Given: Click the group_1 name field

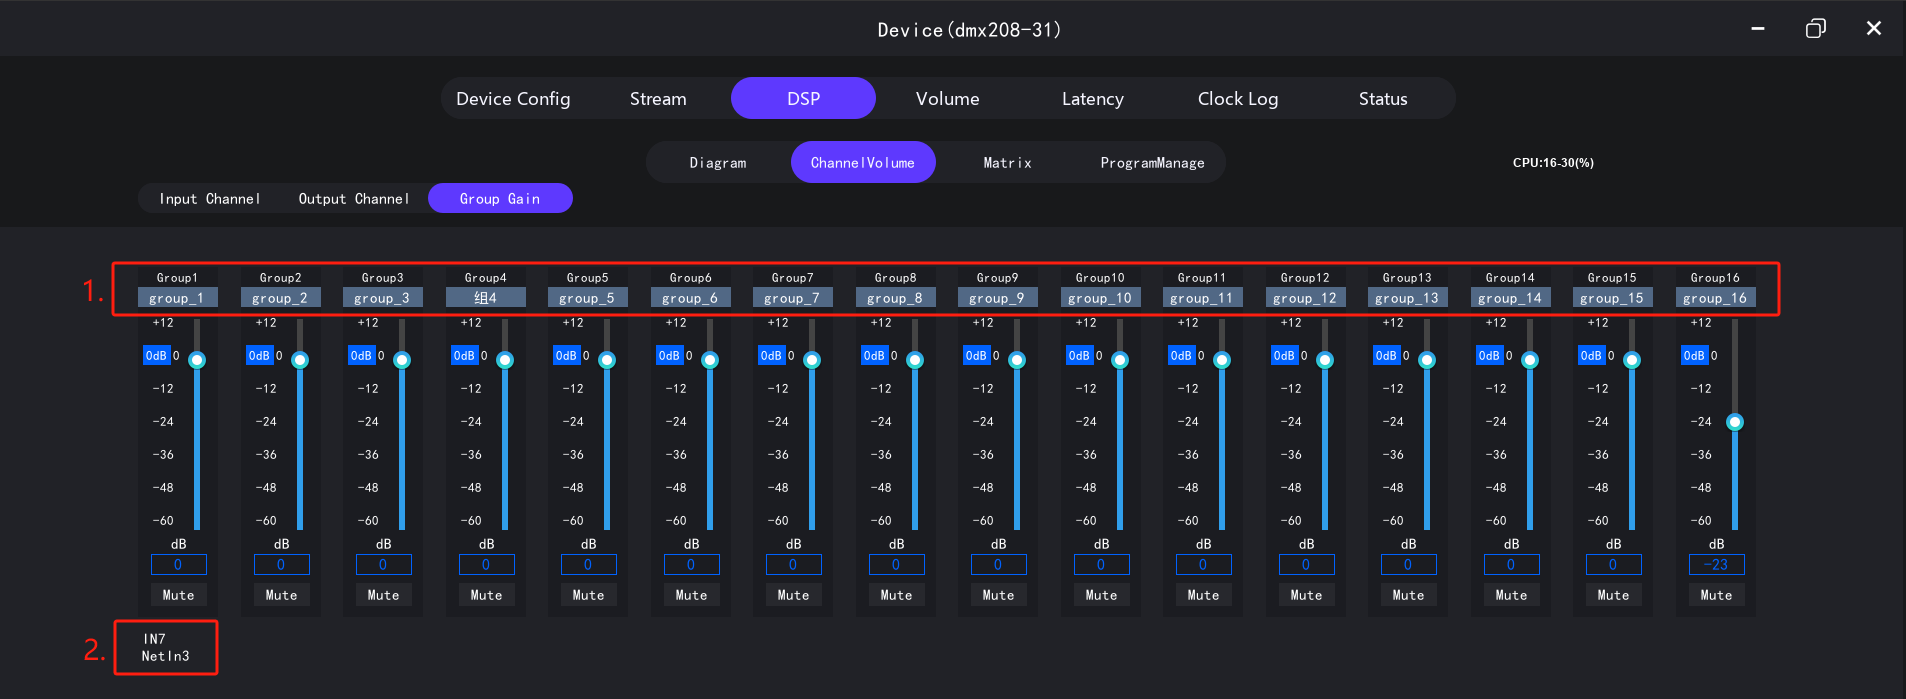Looking at the screenshot, I should coord(176,298).
